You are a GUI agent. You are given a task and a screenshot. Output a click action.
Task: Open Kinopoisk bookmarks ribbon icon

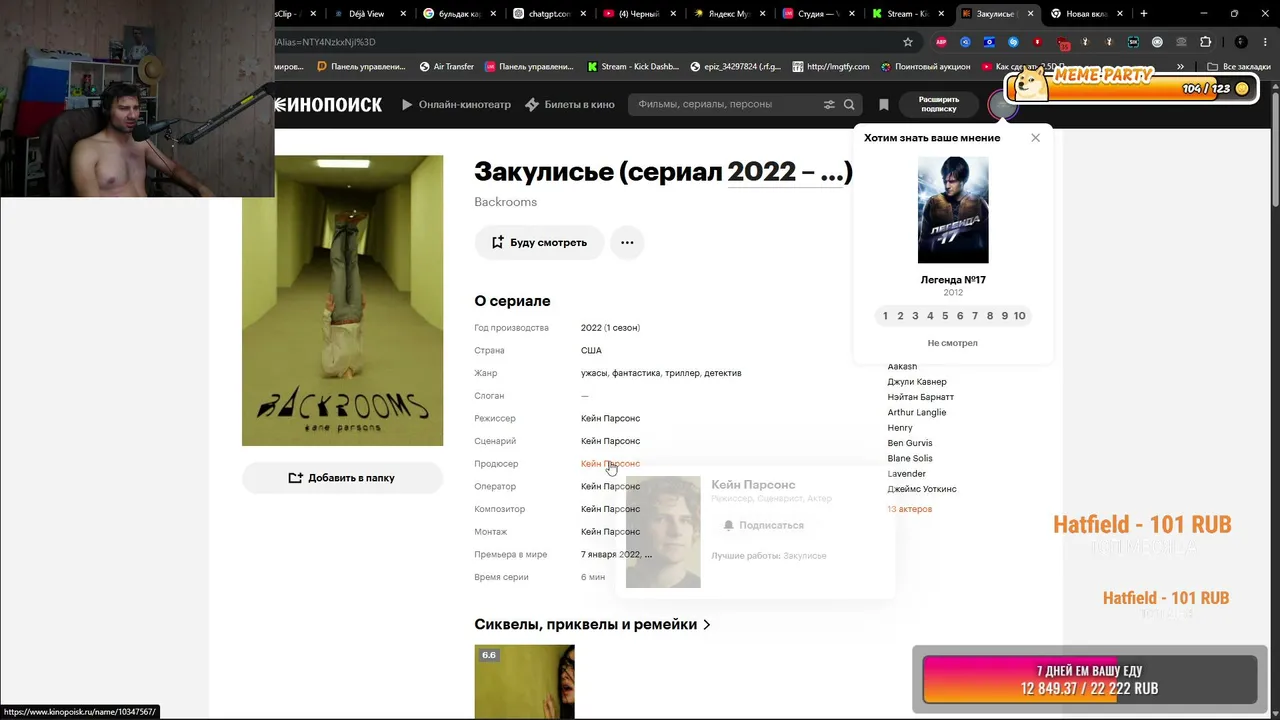884,104
